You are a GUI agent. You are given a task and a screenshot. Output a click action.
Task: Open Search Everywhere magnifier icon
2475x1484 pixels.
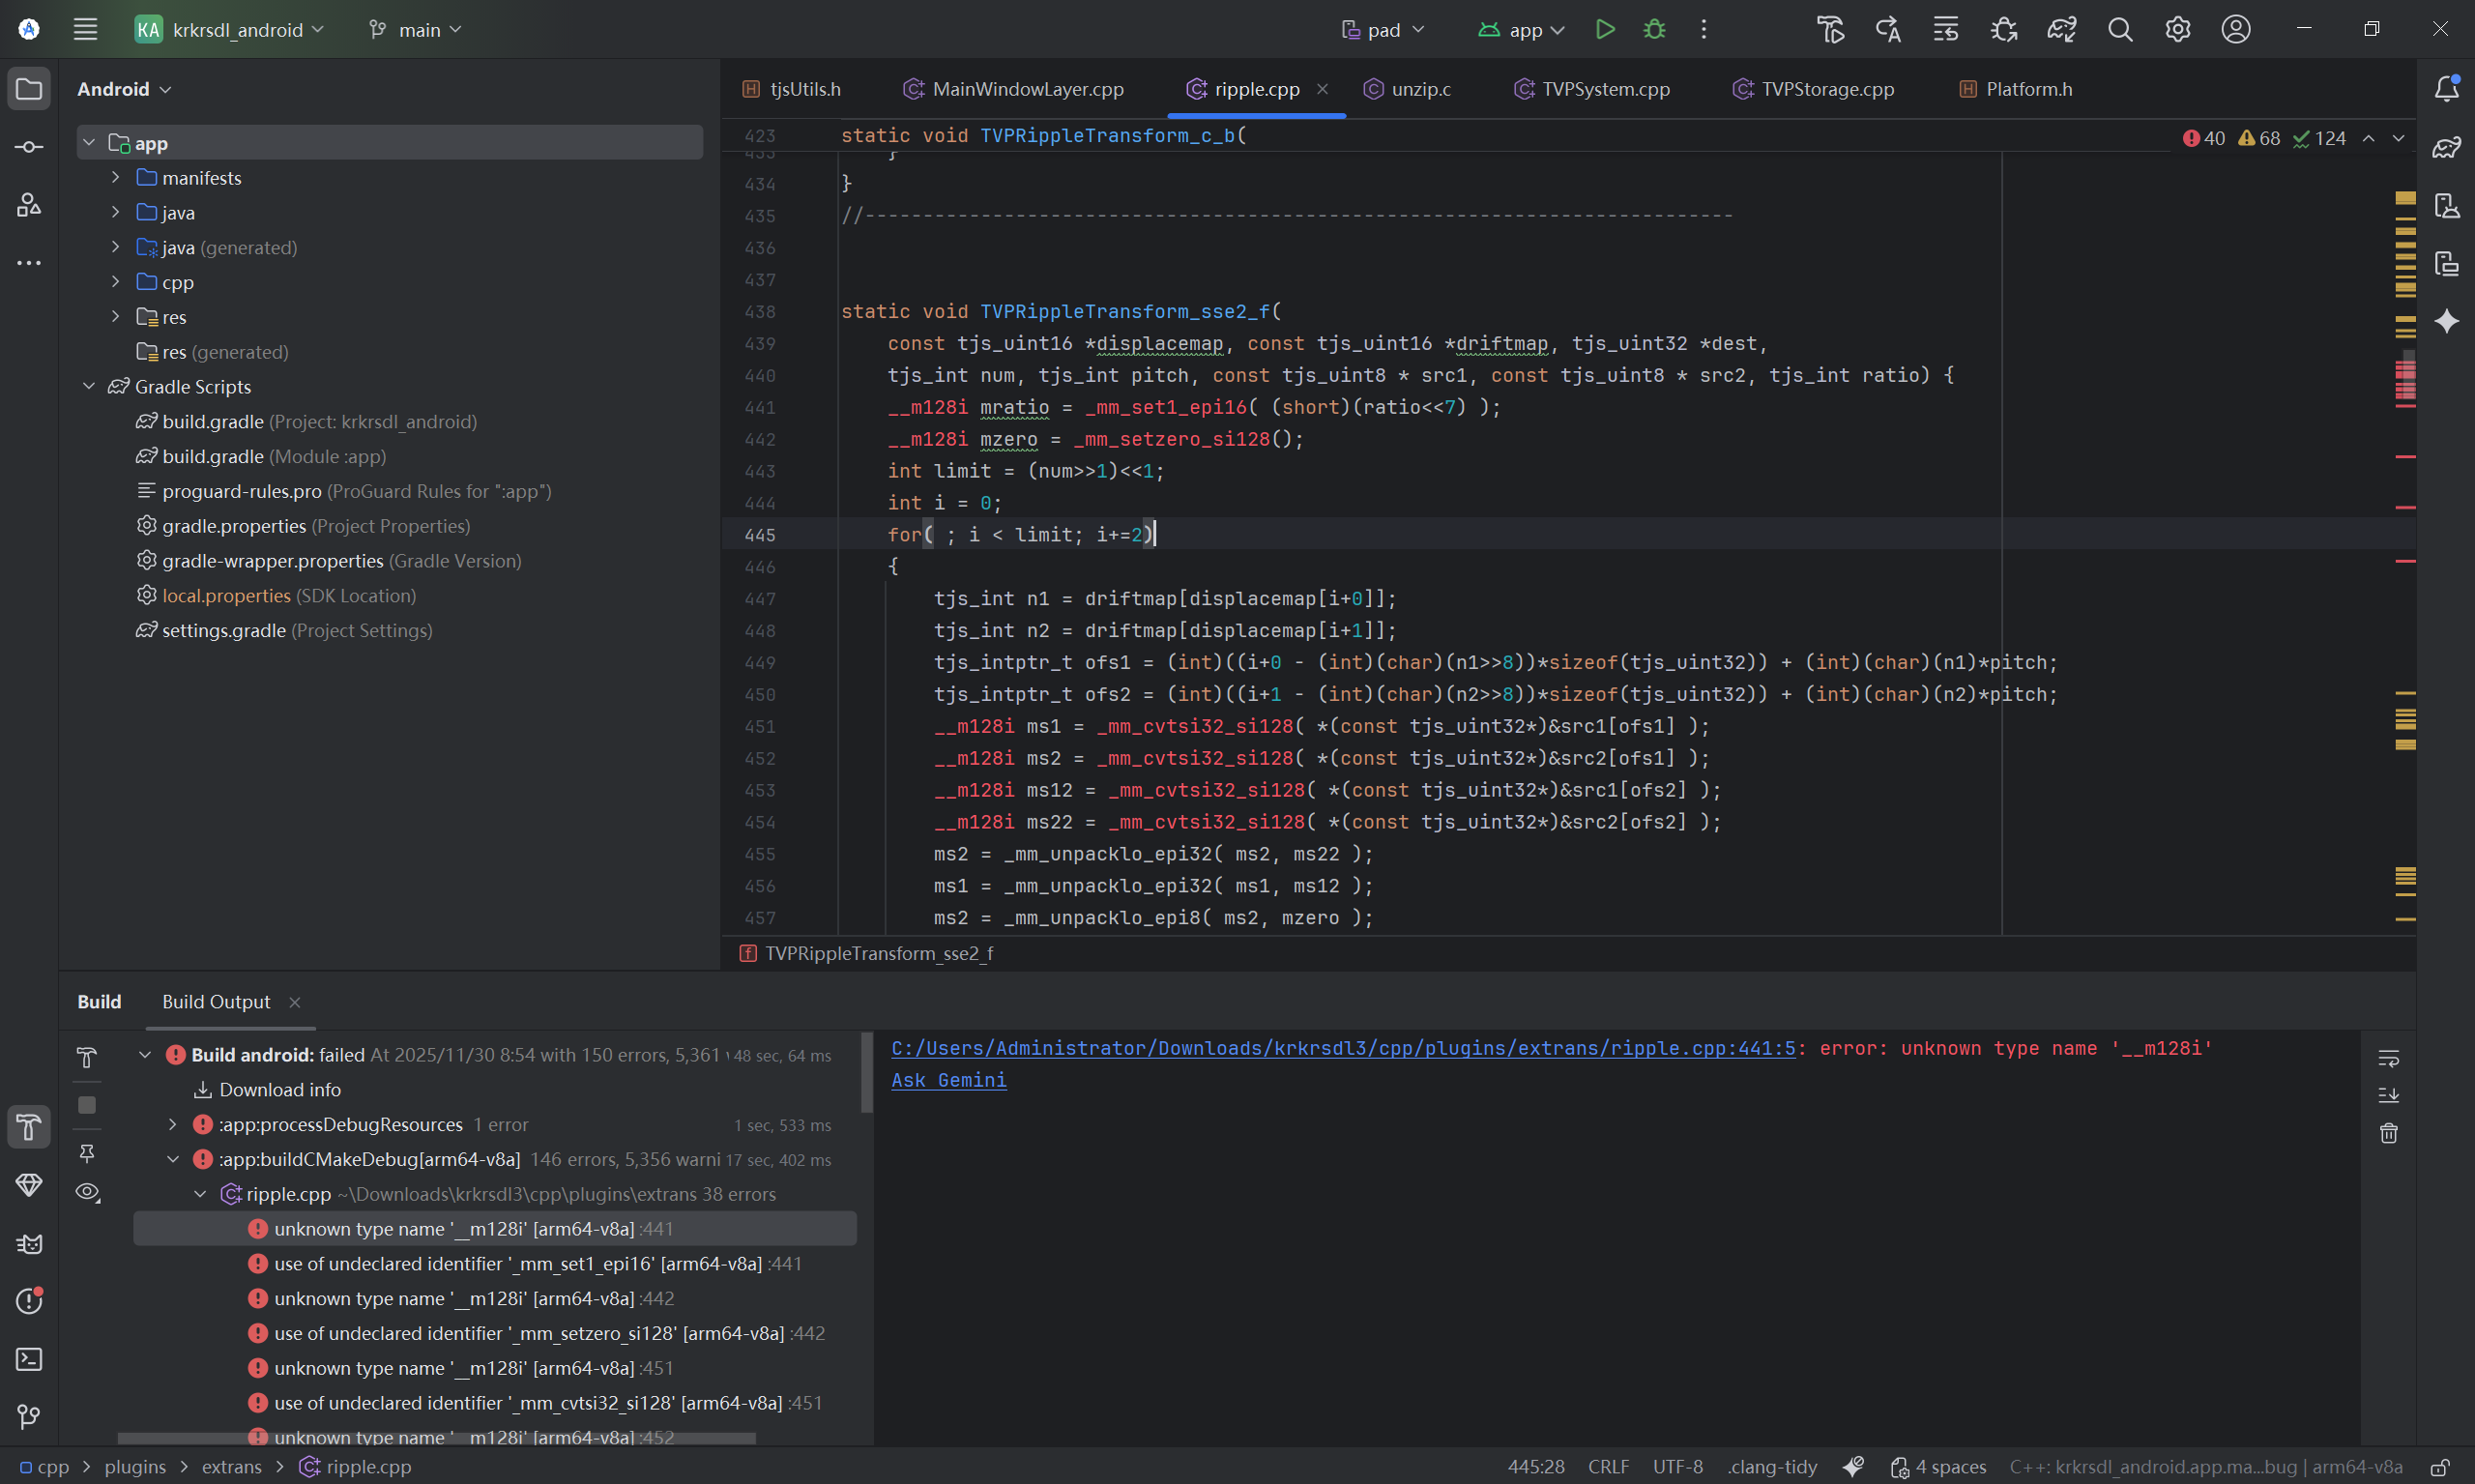pos(2119,30)
